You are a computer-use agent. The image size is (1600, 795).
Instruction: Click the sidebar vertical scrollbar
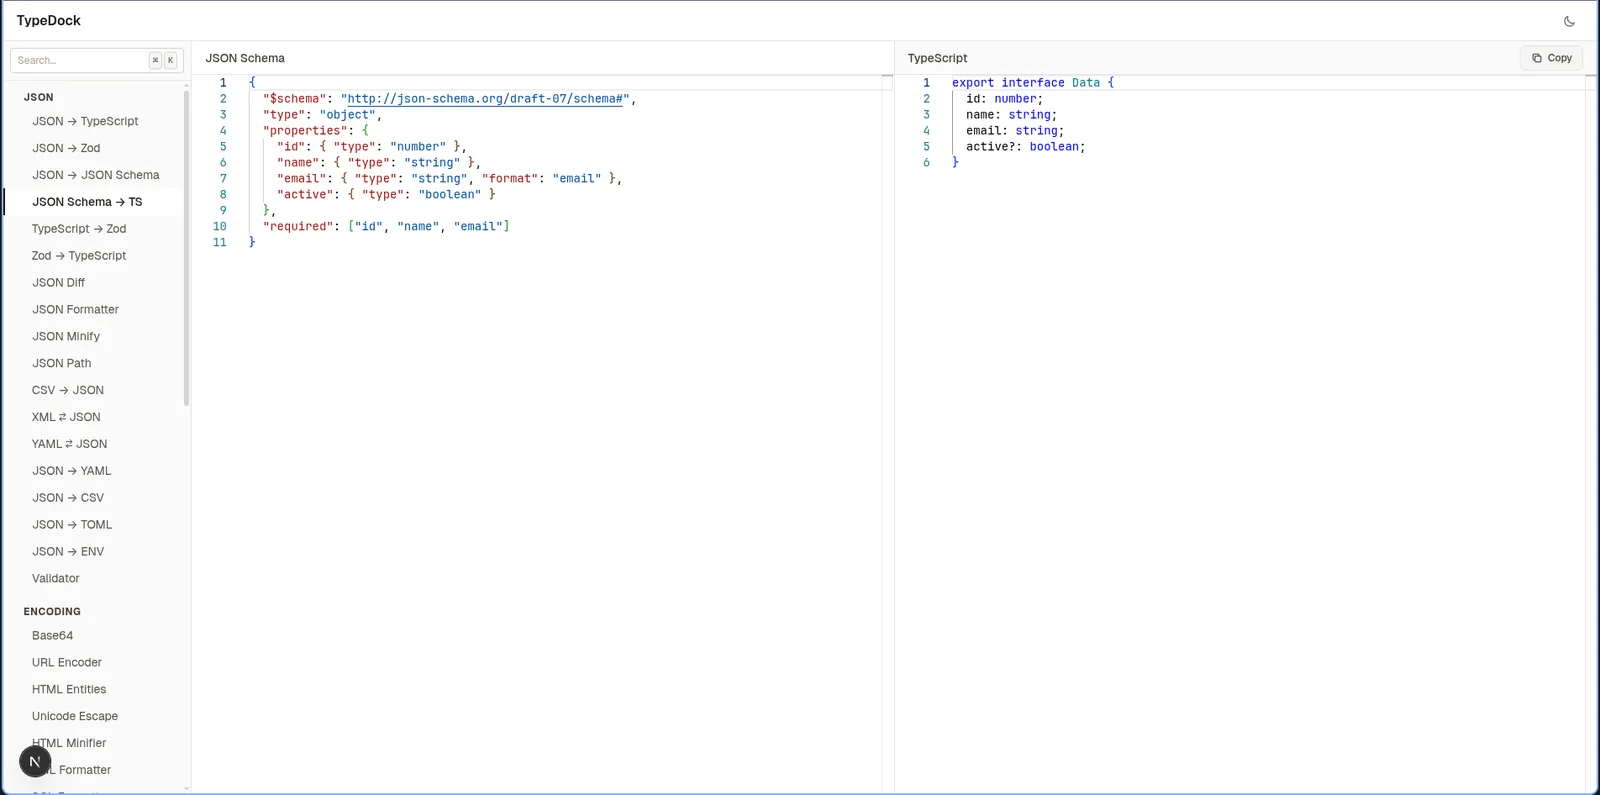coord(186,250)
